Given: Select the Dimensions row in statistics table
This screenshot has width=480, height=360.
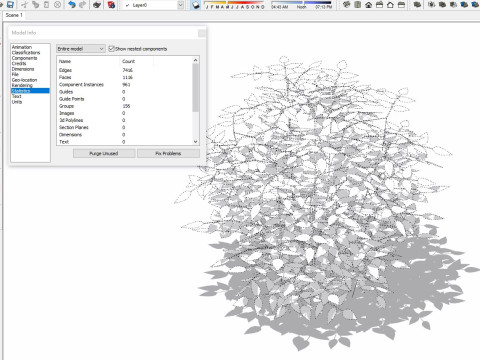Looking at the screenshot, I should pyautogui.click(x=125, y=135).
